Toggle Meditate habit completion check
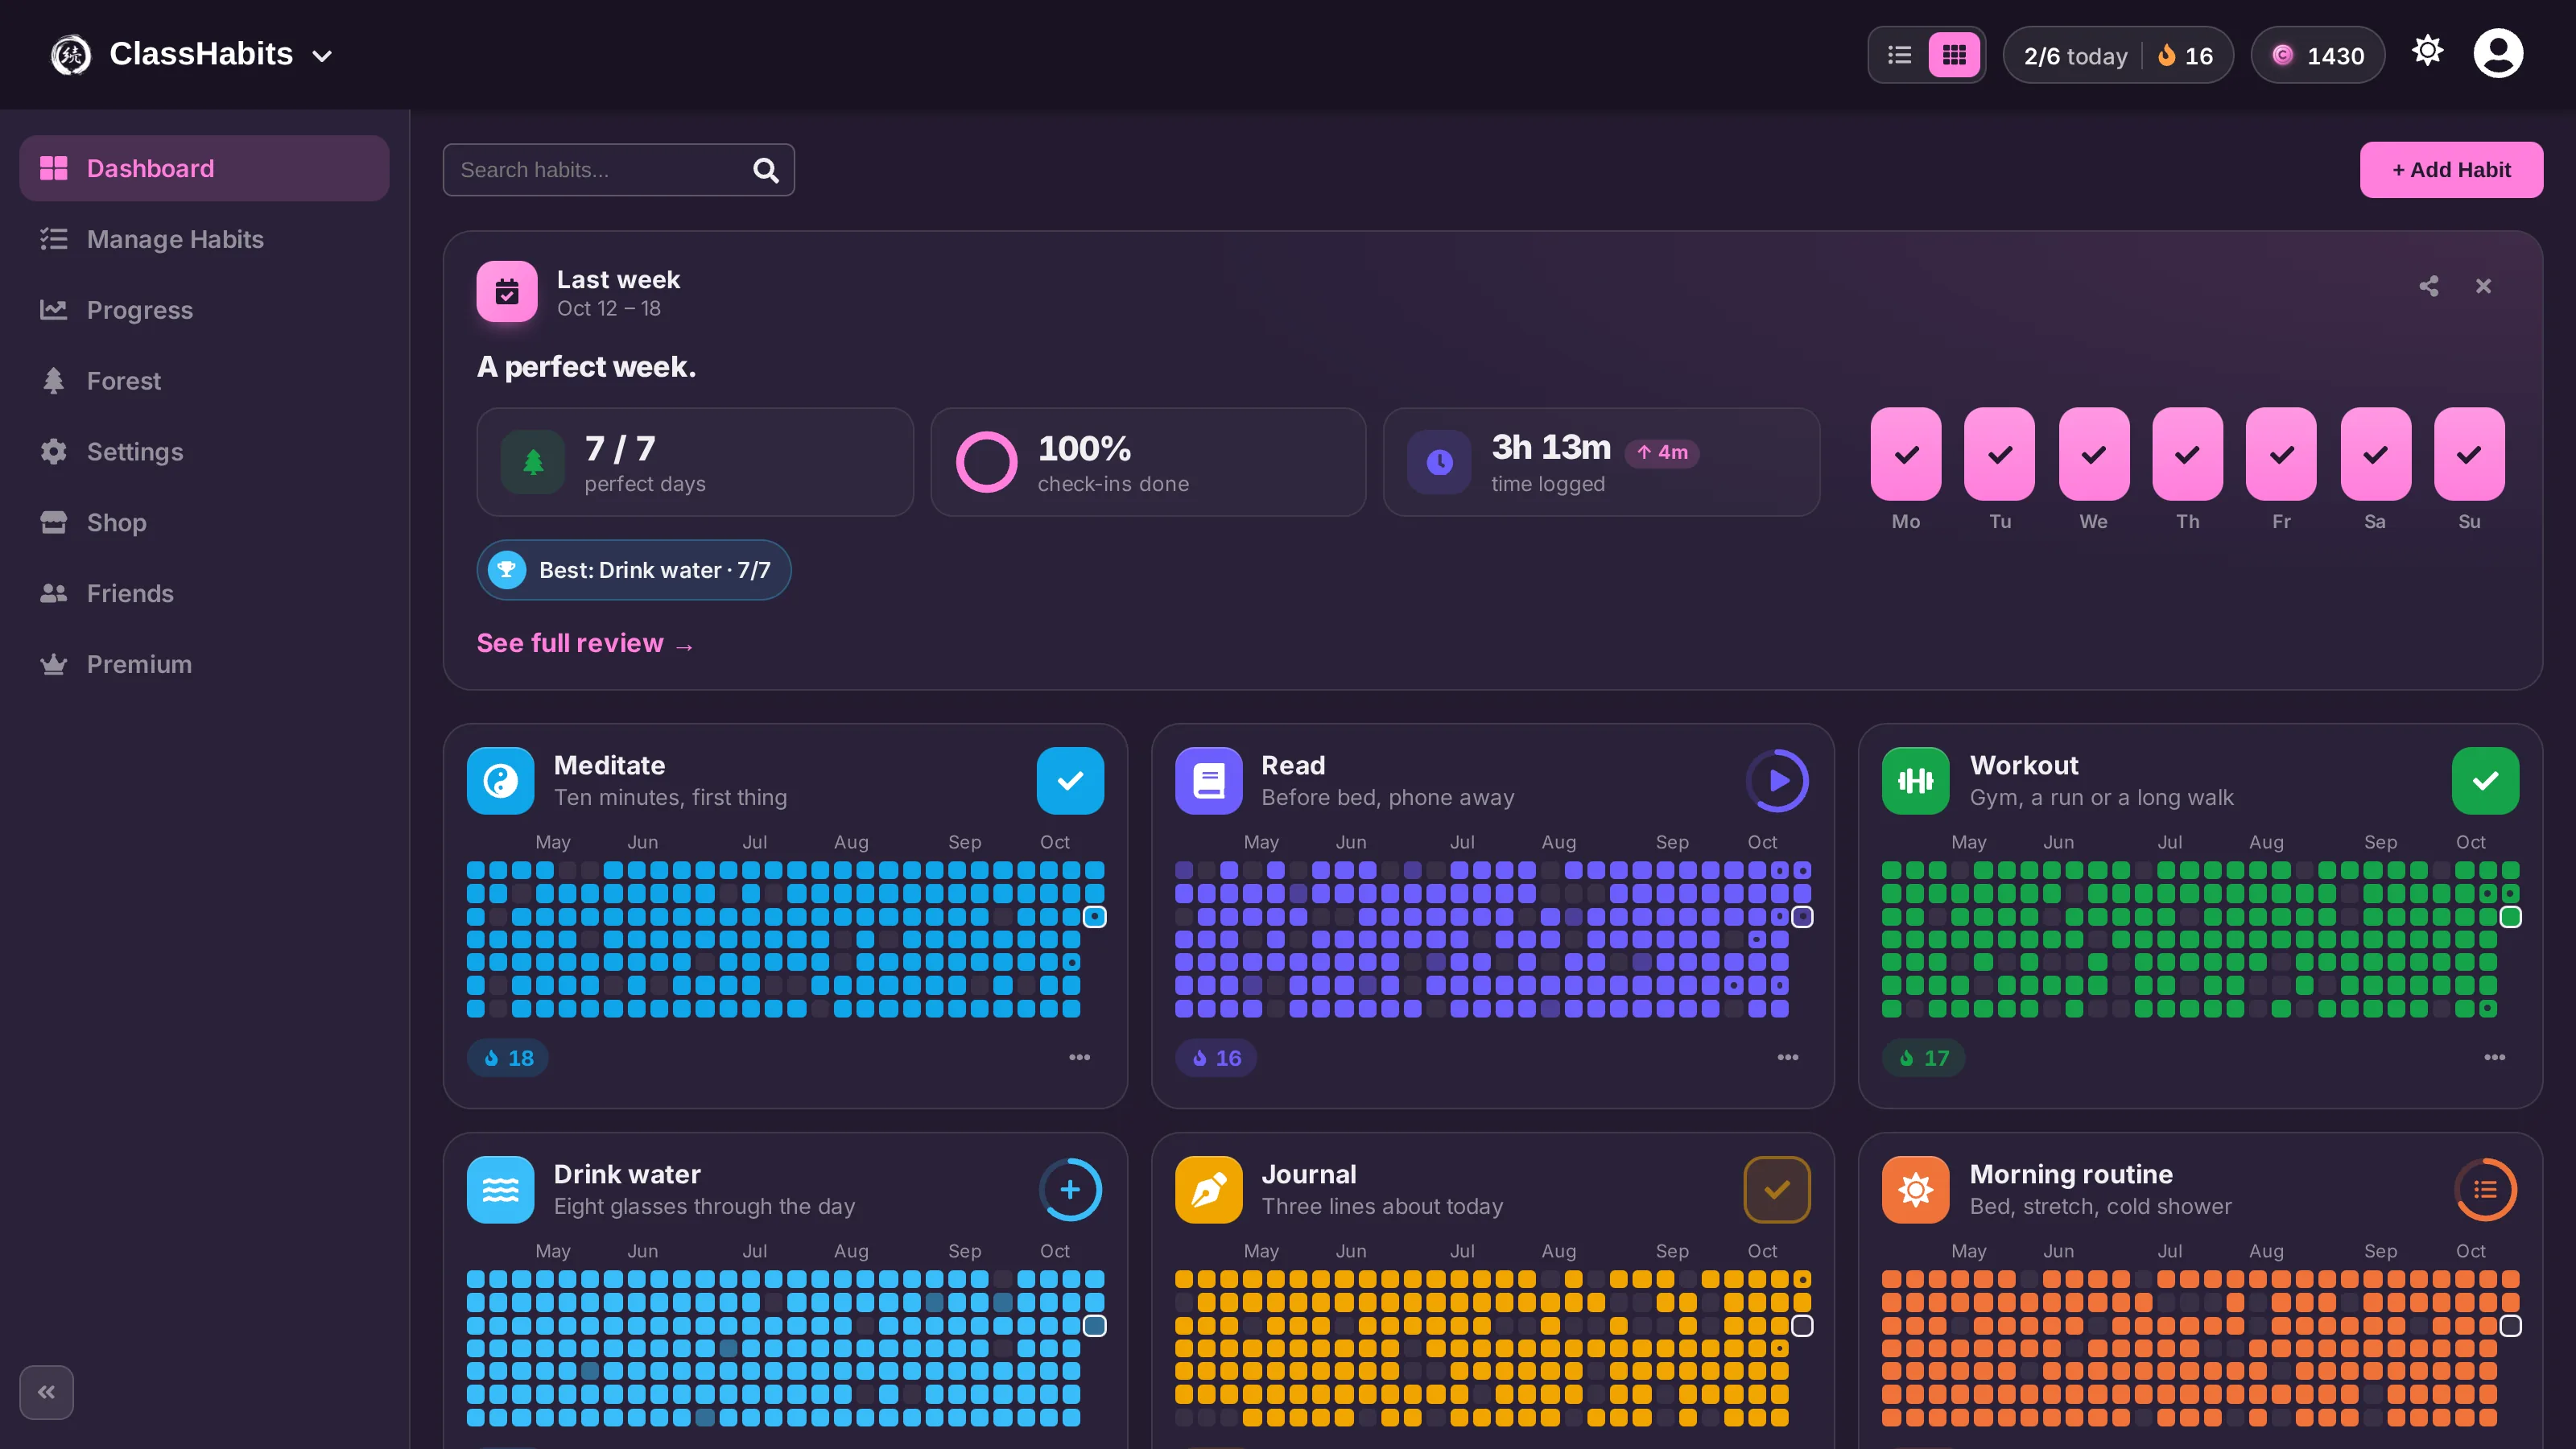Viewport: 2576px width, 1449px height. pos(1070,781)
